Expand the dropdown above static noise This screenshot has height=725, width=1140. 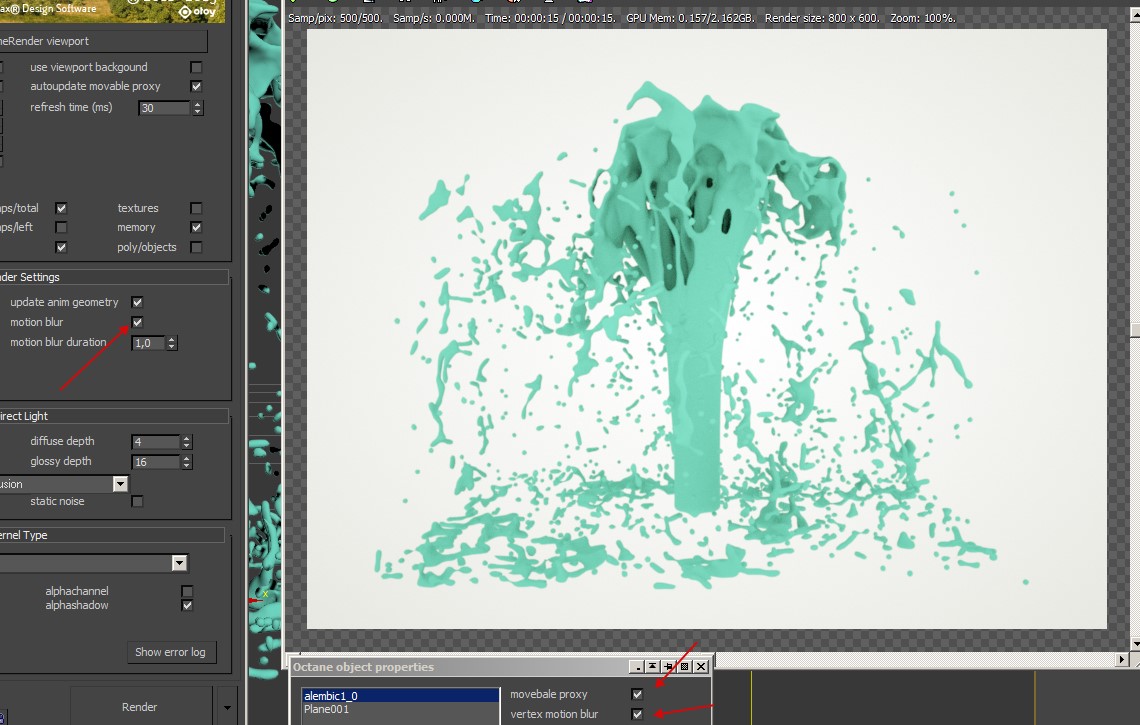pyautogui.click(x=120, y=484)
